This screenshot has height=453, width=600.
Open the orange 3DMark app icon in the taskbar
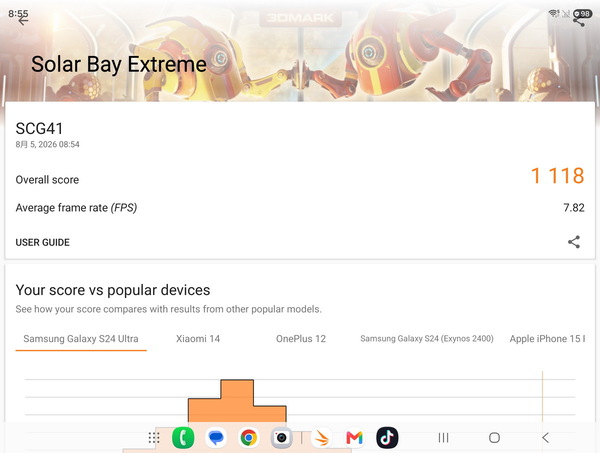click(321, 438)
